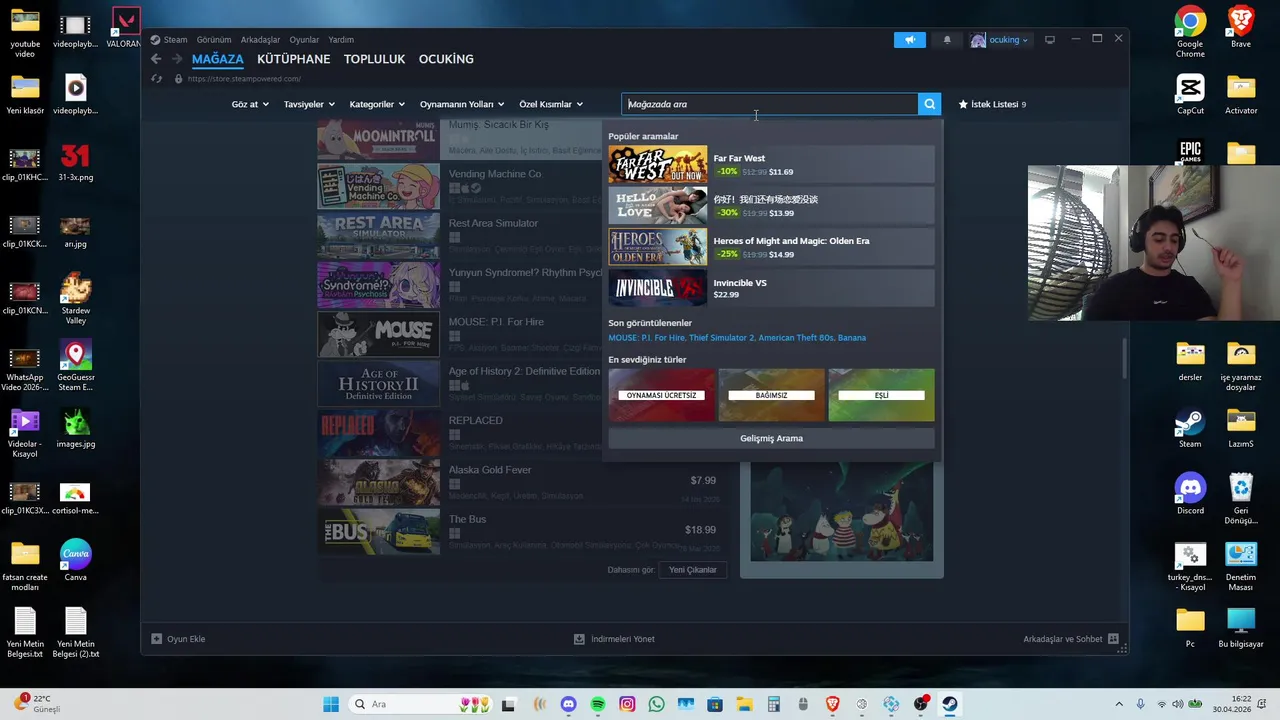Click Instagram in the taskbar
This screenshot has width=1280, height=720.
[627, 704]
